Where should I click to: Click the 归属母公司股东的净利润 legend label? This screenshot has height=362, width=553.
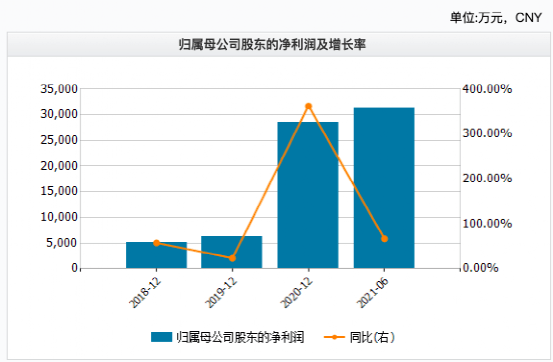(x=240, y=337)
